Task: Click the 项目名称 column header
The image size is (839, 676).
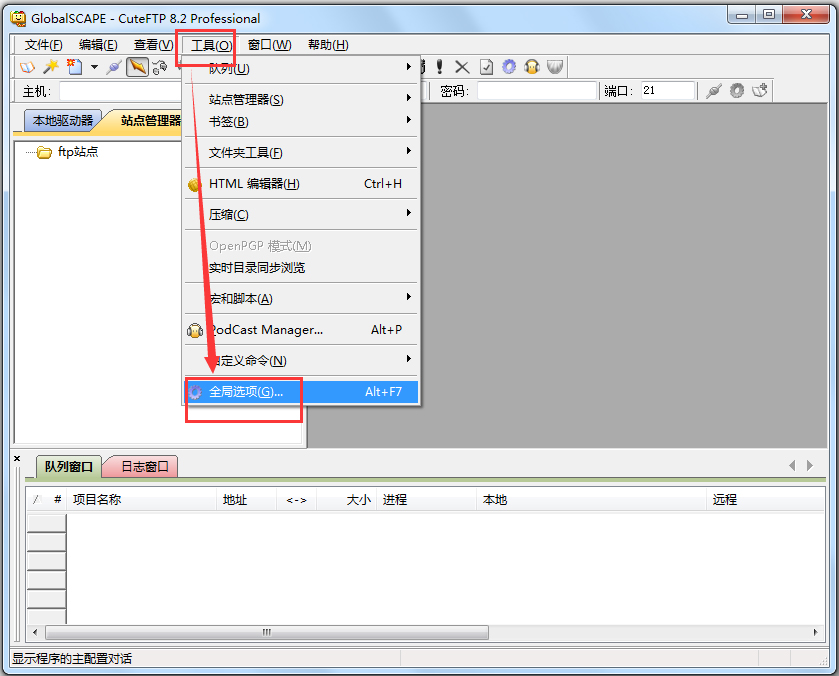Action: 142,500
